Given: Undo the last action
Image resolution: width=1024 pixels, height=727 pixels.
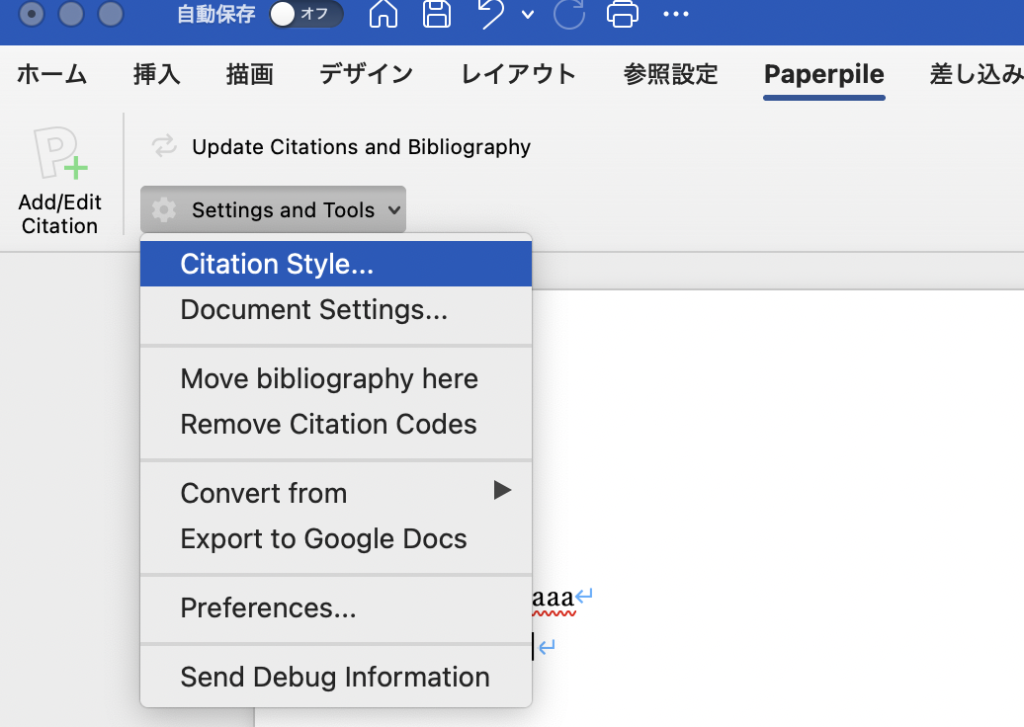Looking at the screenshot, I should 492,14.
